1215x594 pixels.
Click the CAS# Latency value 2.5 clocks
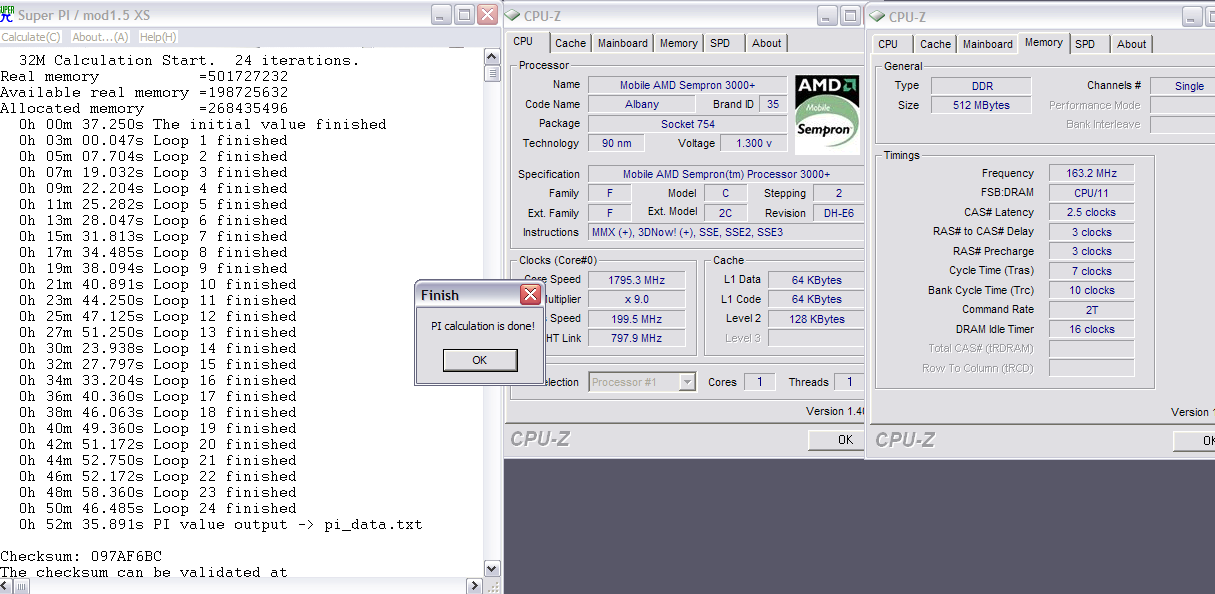1091,212
